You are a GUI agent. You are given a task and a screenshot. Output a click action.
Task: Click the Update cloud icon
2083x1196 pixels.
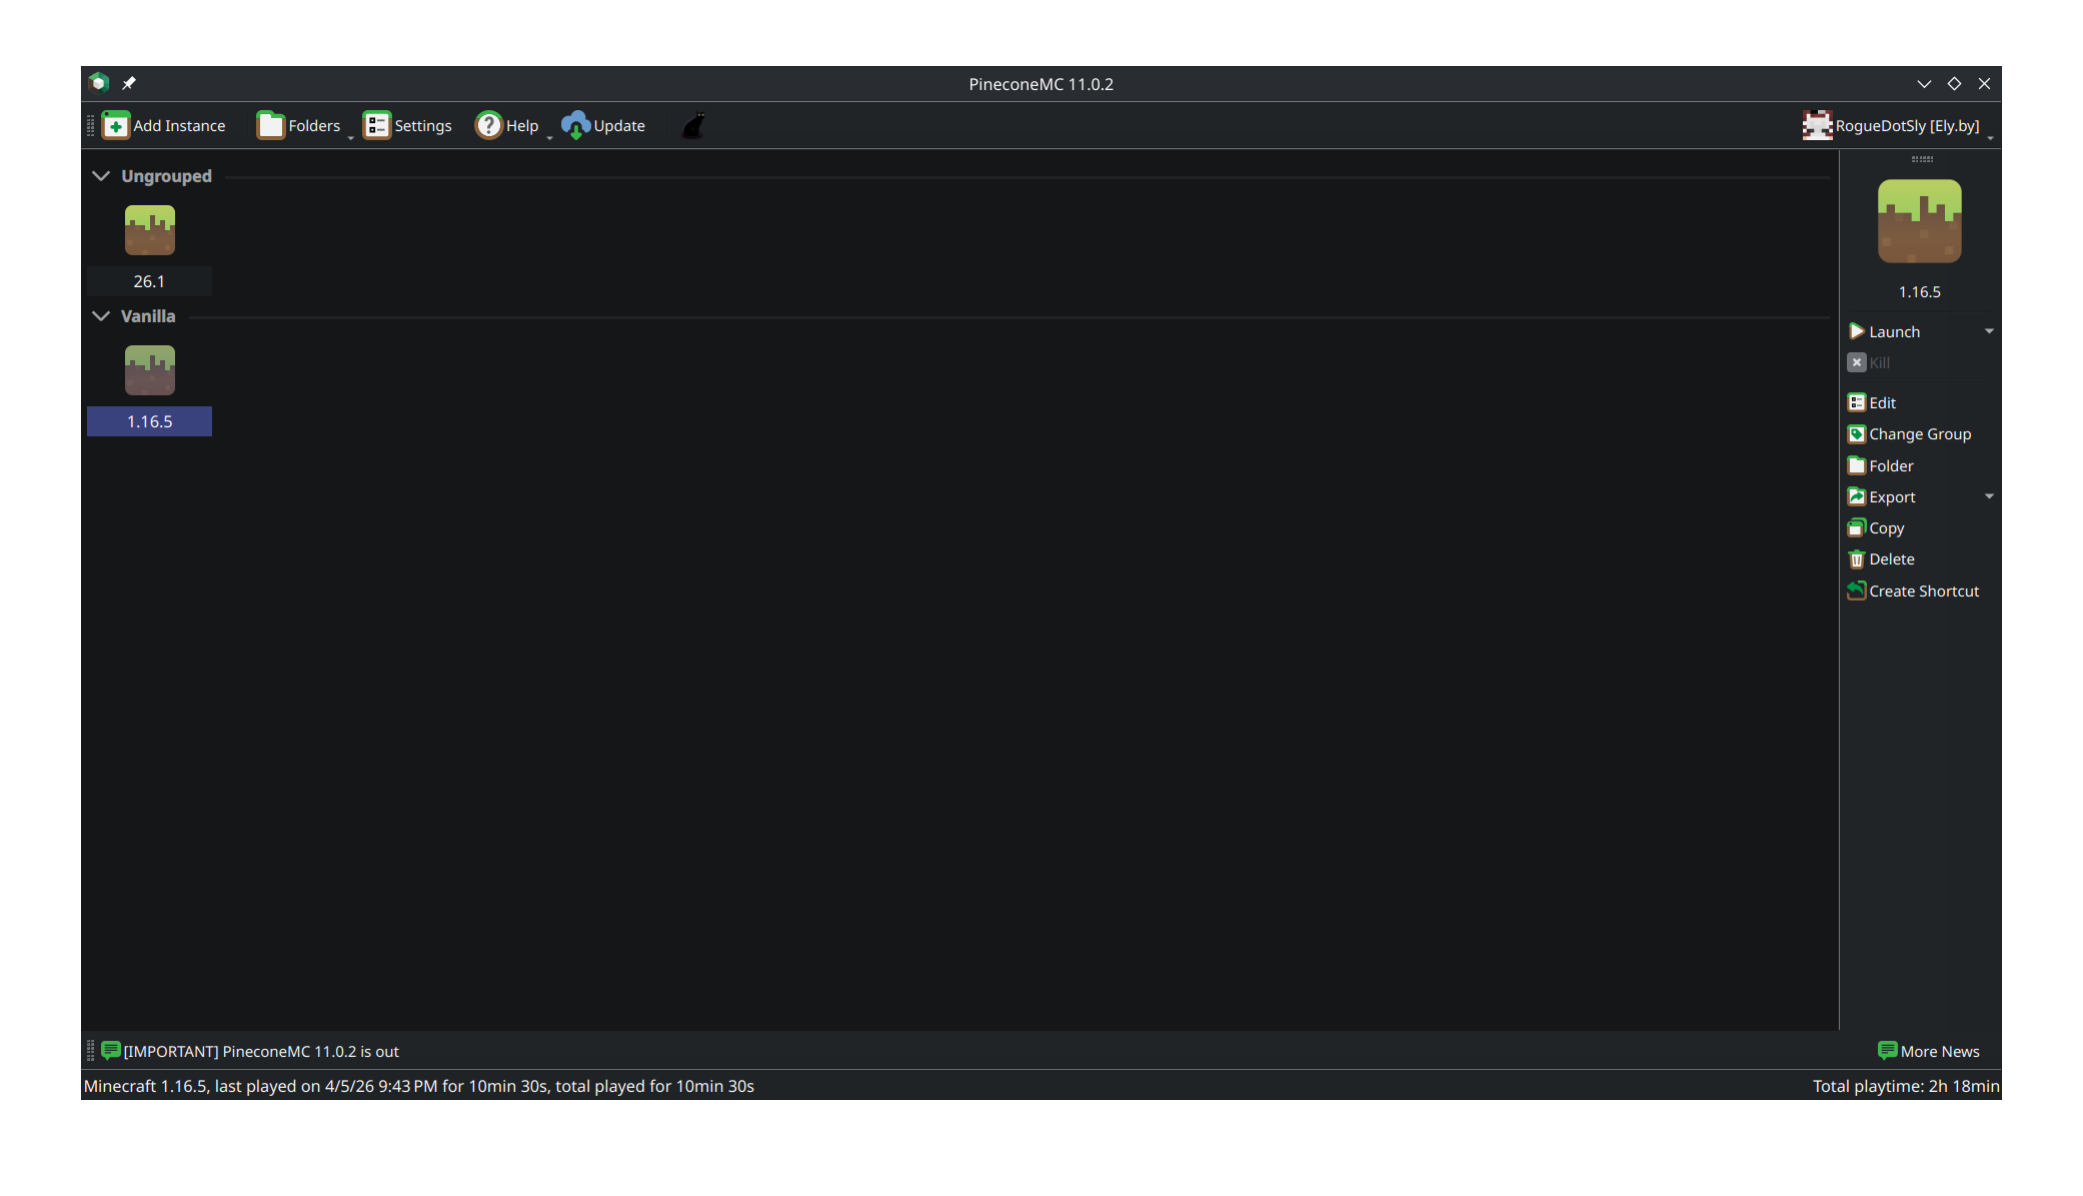[x=575, y=126]
